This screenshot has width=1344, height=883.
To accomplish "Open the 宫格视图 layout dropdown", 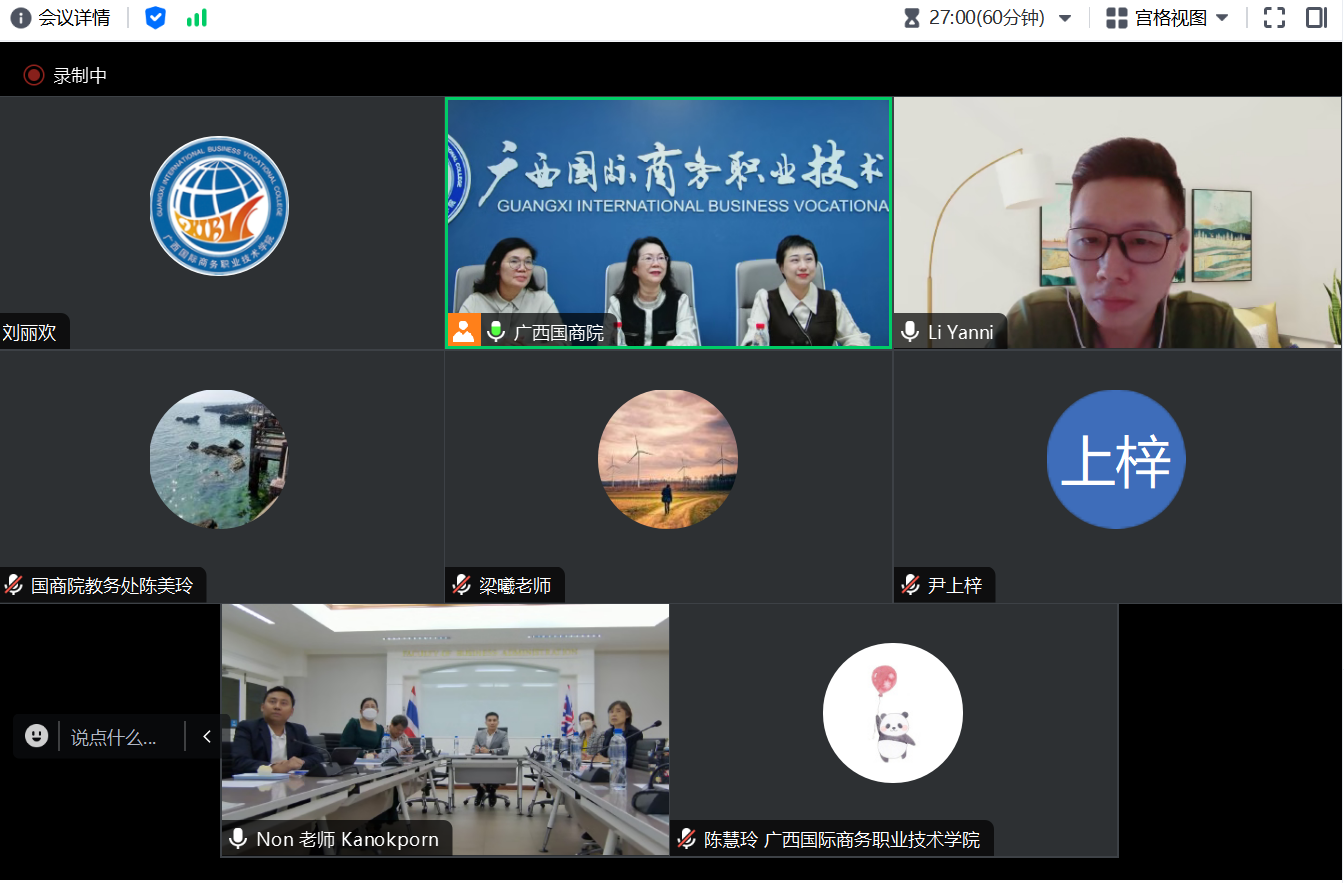I will point(1168,18).
